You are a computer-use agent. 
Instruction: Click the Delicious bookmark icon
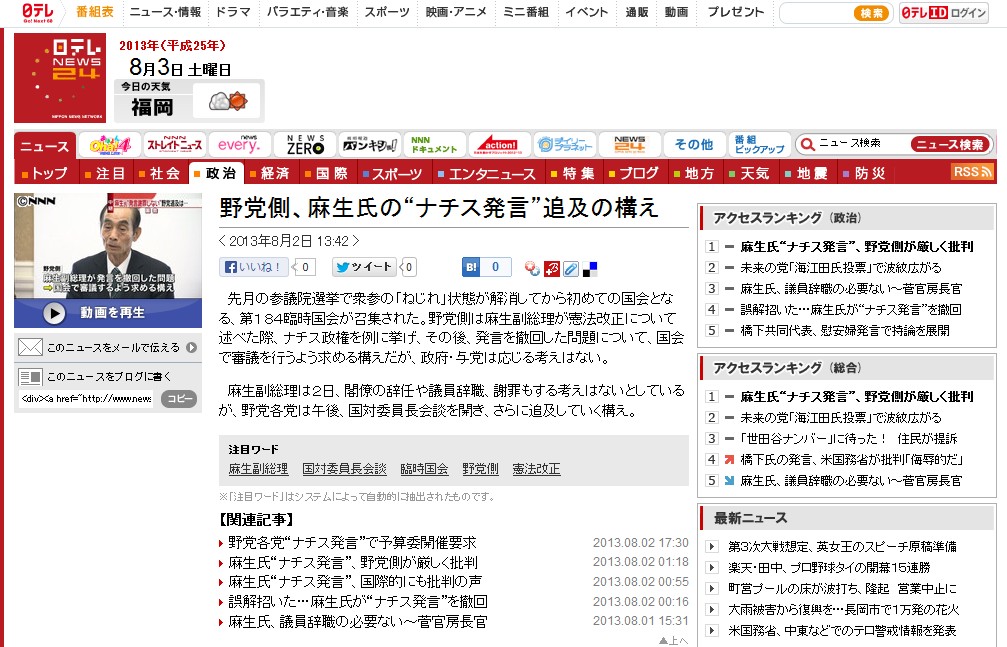(591, 268)
